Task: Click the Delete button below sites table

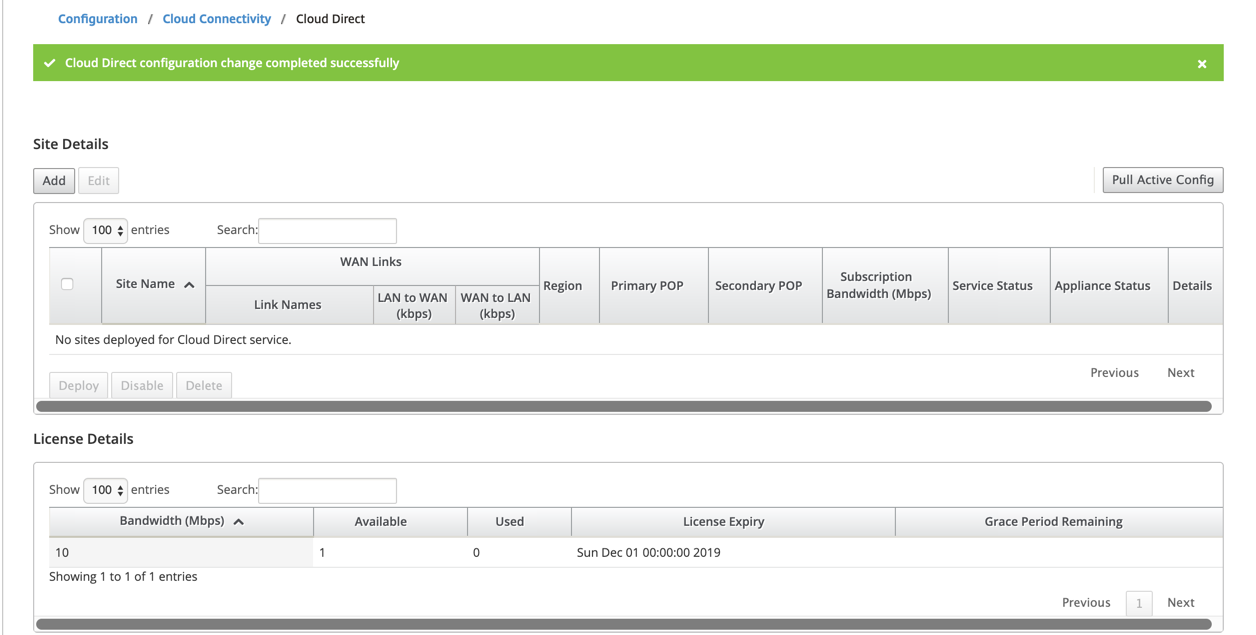Action: 204,386
